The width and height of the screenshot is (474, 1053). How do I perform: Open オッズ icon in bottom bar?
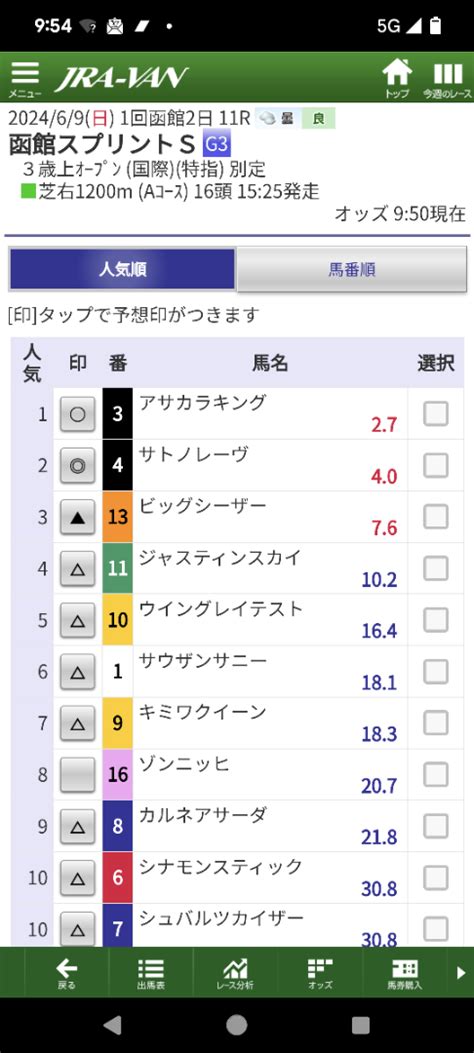320,972
